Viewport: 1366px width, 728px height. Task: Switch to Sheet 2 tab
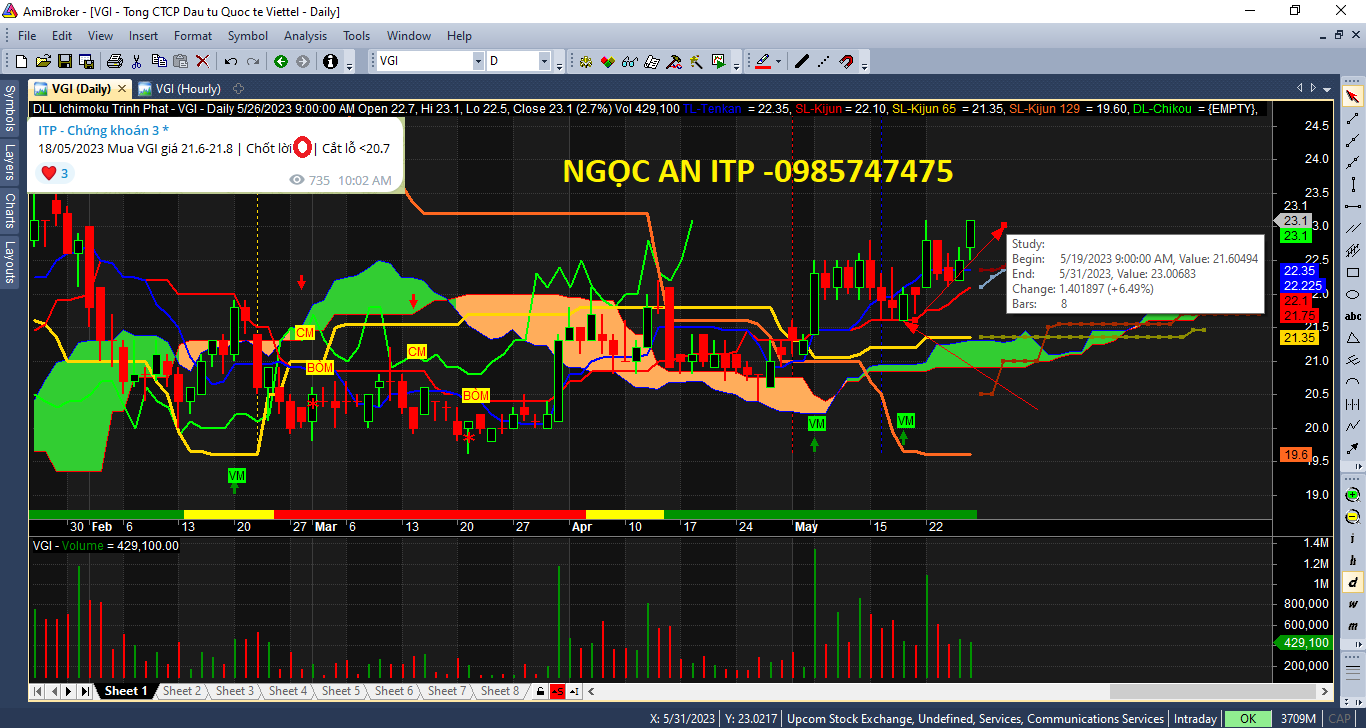coord(182,691)
